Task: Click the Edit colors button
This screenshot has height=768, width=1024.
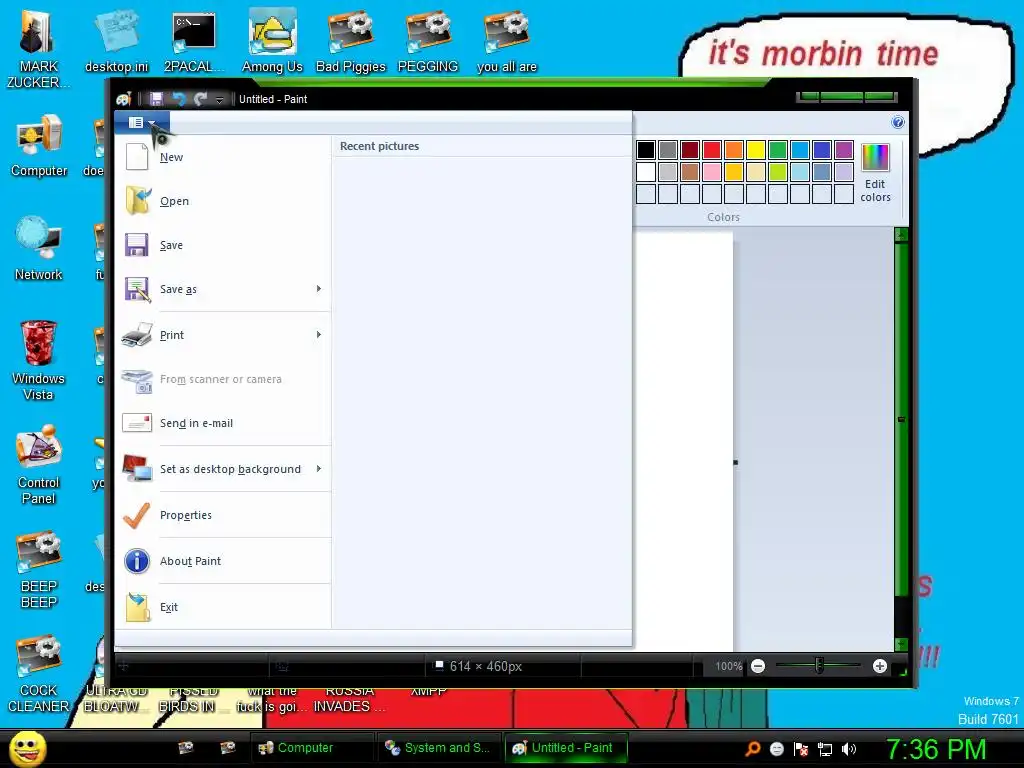Action: 875,173
